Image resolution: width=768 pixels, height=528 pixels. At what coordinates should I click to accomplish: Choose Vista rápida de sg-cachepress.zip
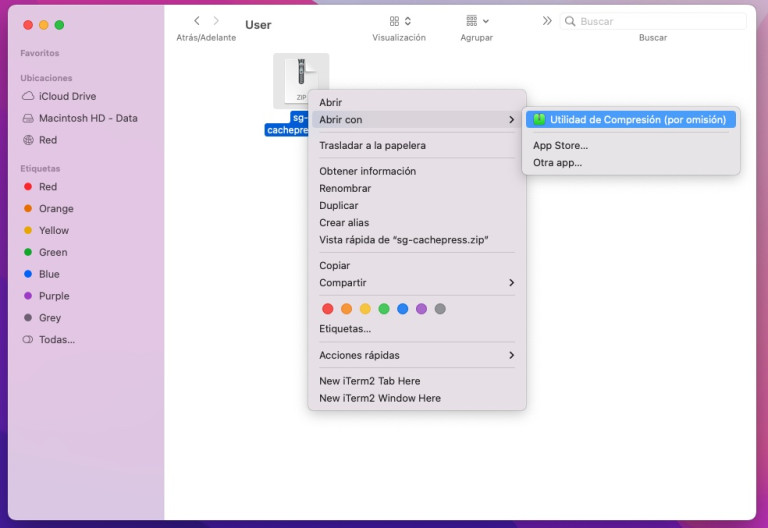click(x=417, y=240)
